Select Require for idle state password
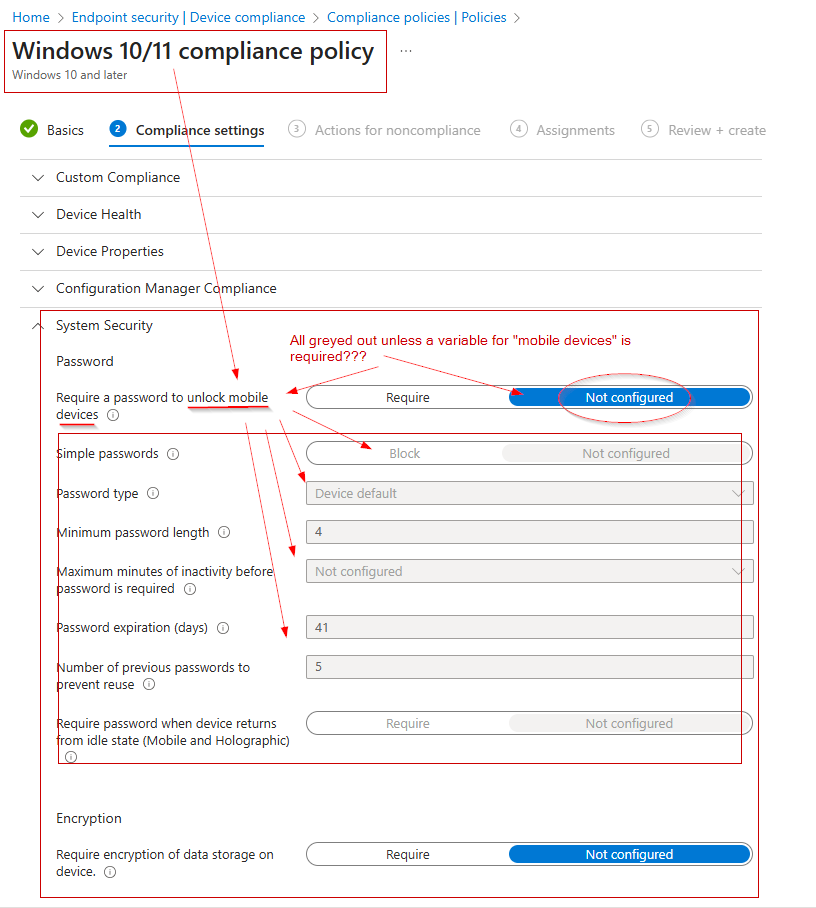The height and width of the screenshot is (908, 816). 408,723
